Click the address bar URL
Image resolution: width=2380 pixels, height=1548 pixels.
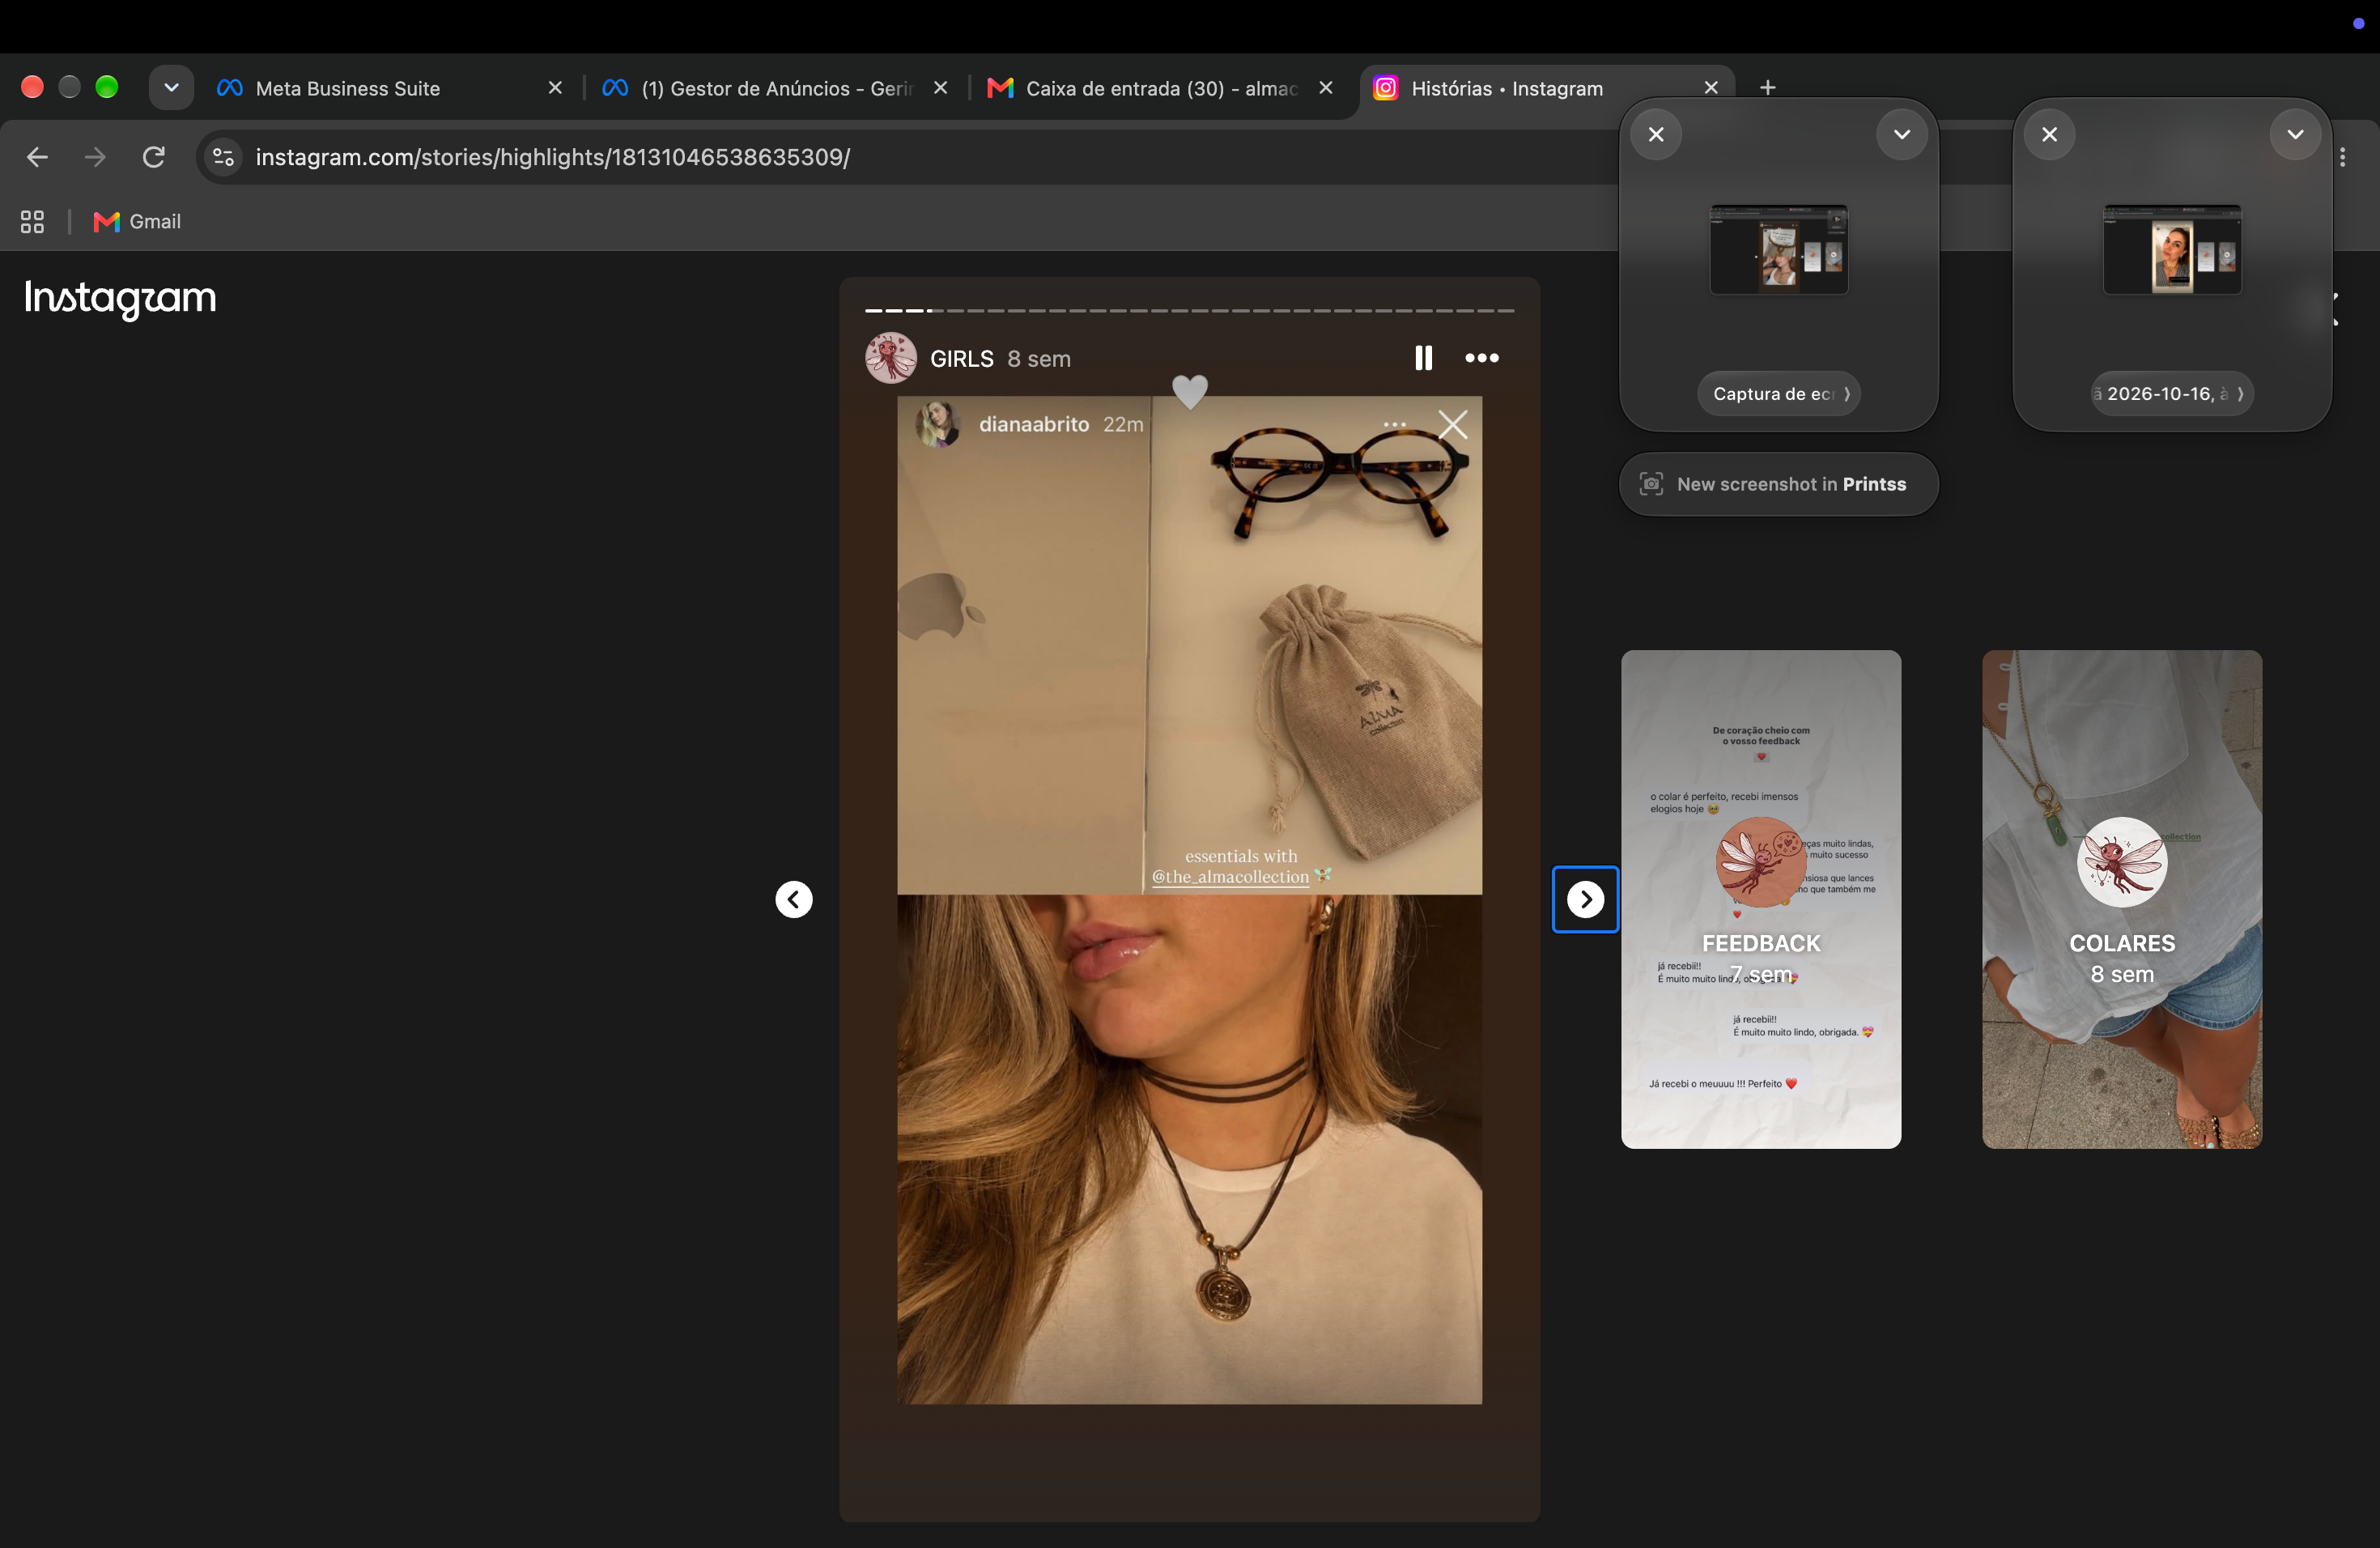pyautogui.click(x=553, y=157)
